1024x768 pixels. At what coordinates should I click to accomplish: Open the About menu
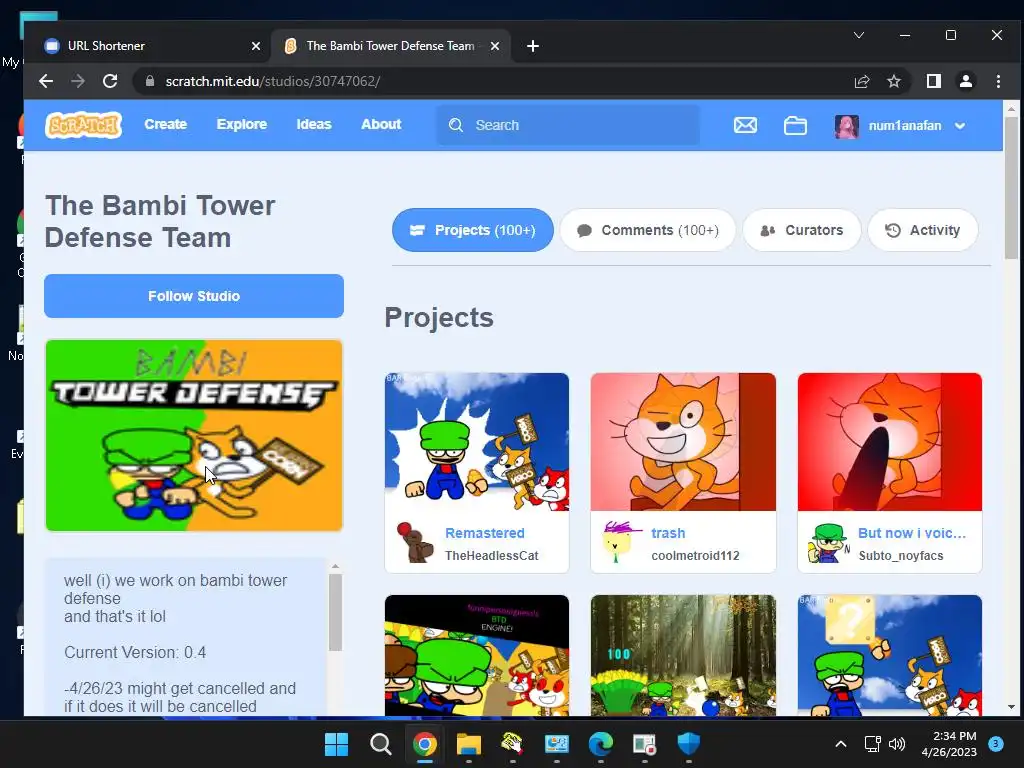click(381, 124)
